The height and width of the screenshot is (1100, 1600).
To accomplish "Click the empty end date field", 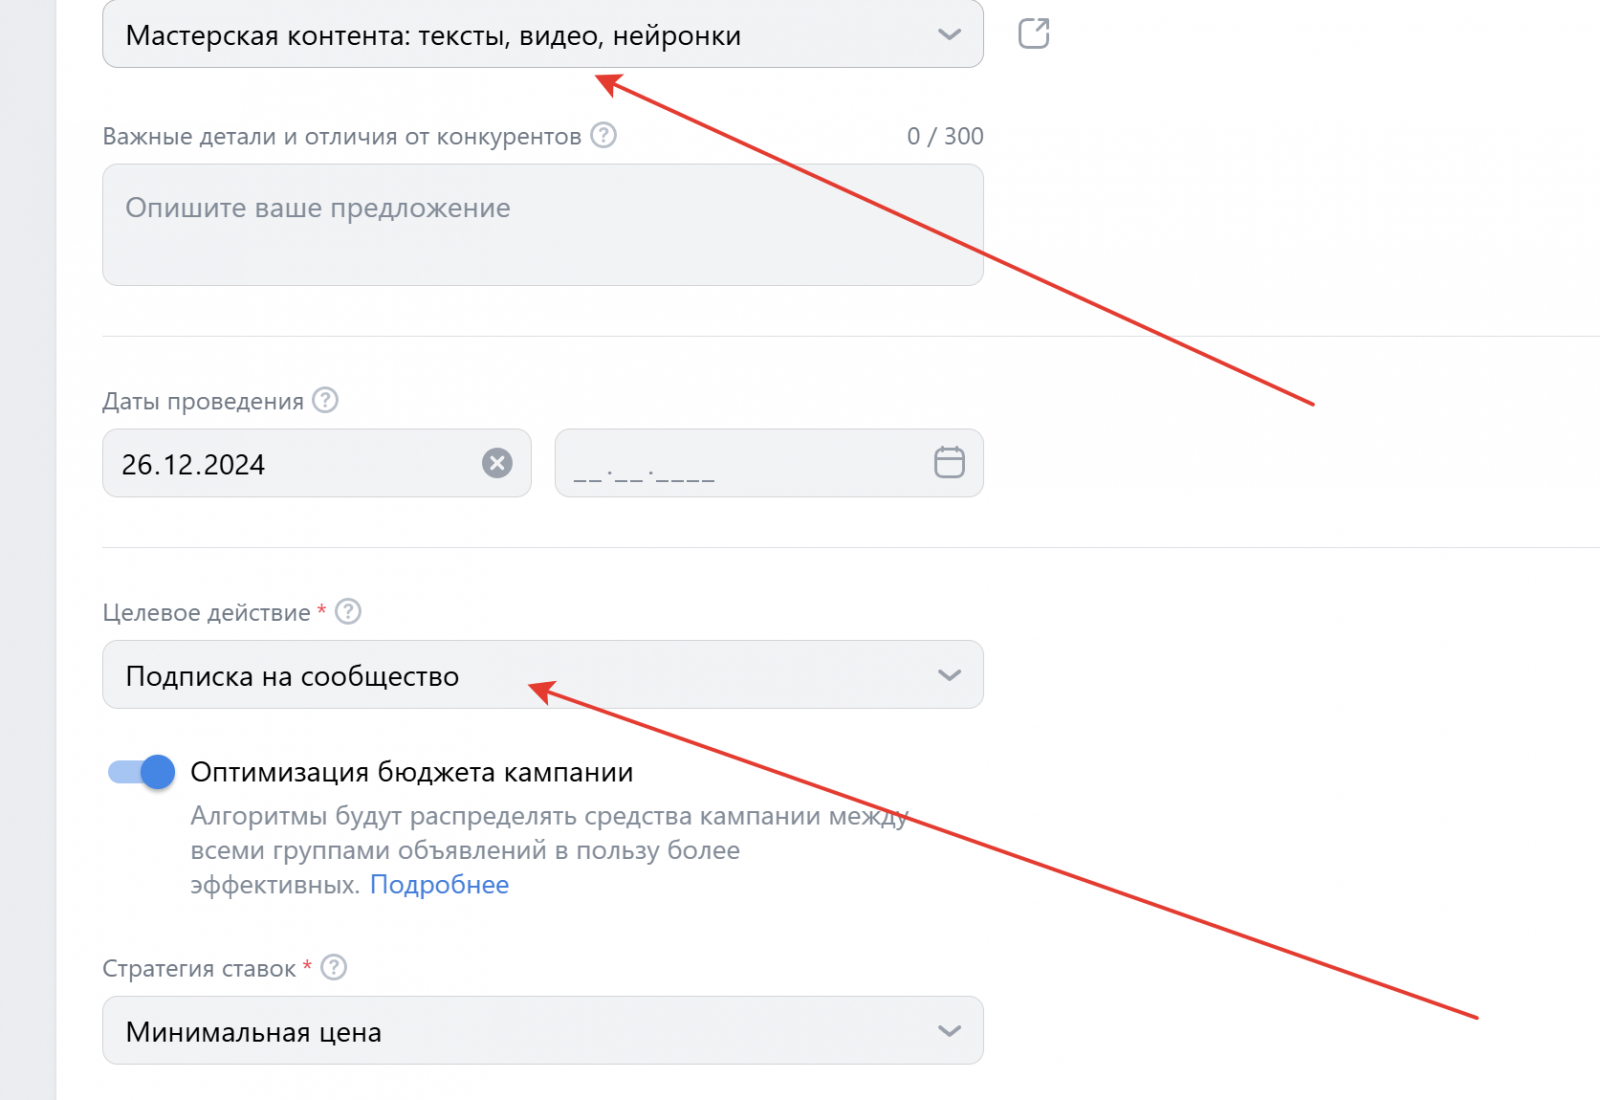I will (740, 464).
